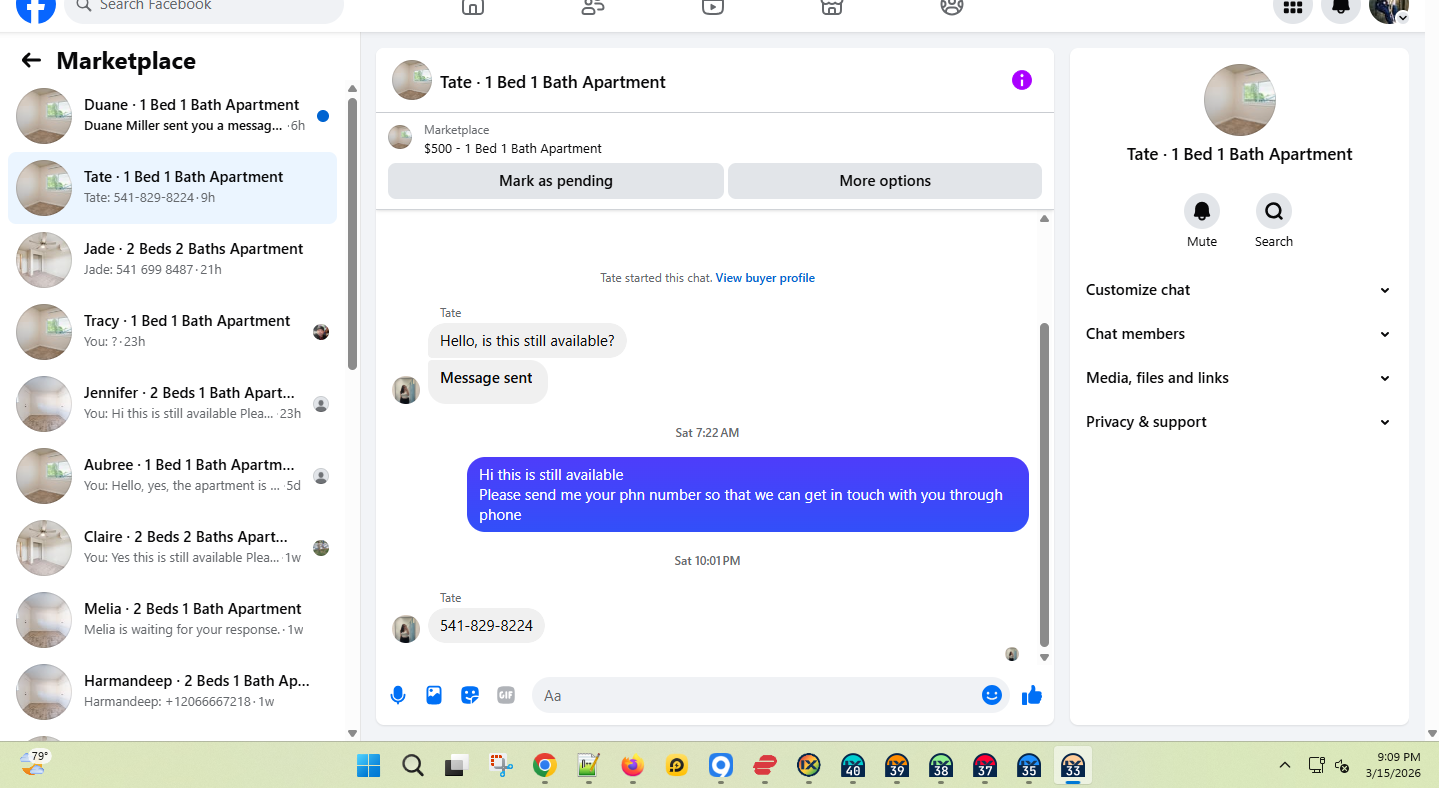Open Duane's 1 Bed 1 Bath Apartment chat

(x=172, y=116)
